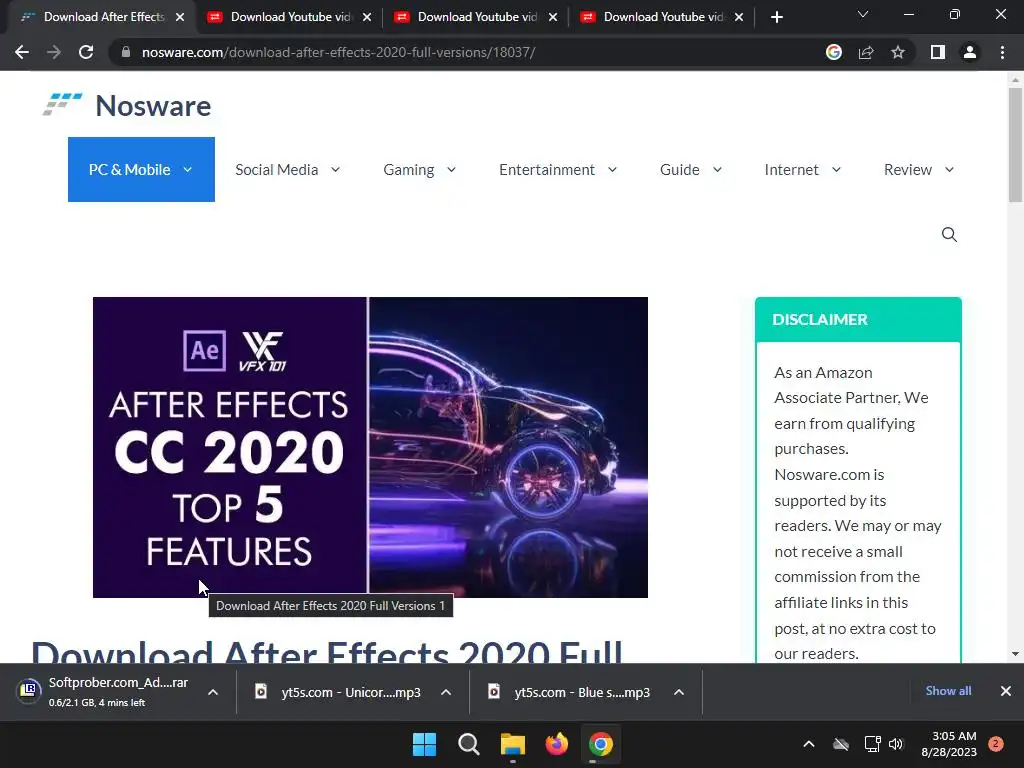Open the Social Media menu
Screen dimensions: 1024x768
287,170
